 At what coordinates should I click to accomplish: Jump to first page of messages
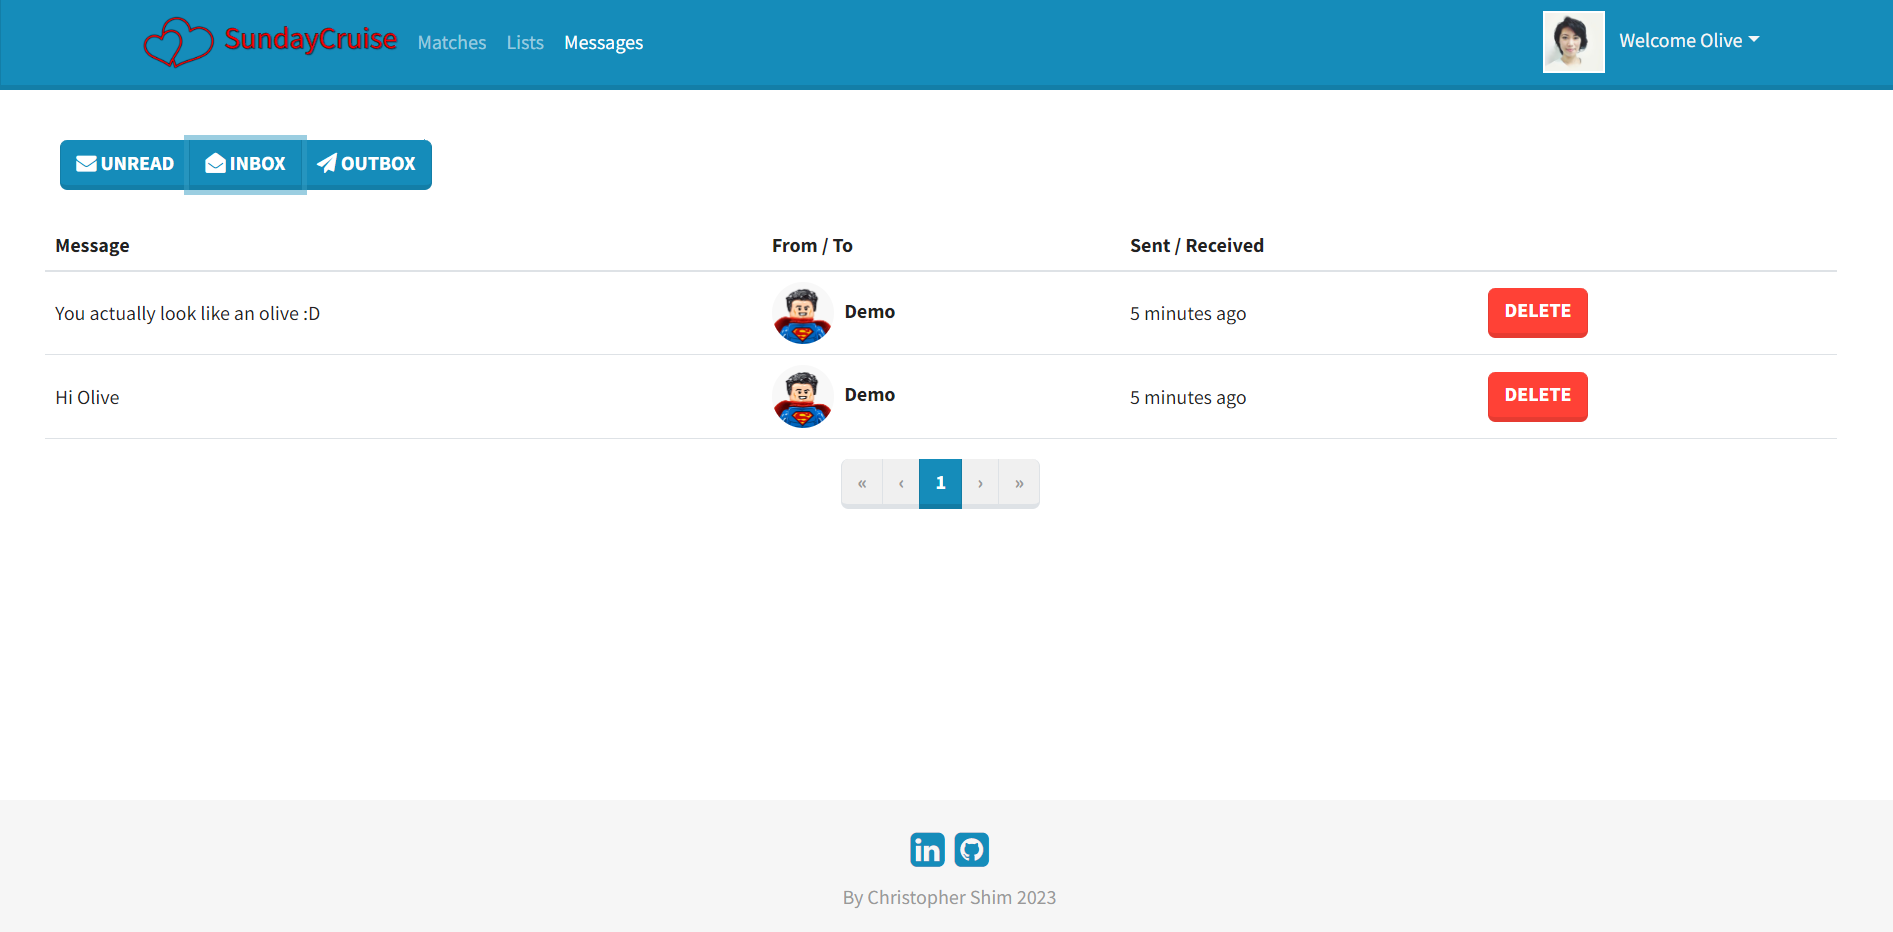tap(862, 484)
